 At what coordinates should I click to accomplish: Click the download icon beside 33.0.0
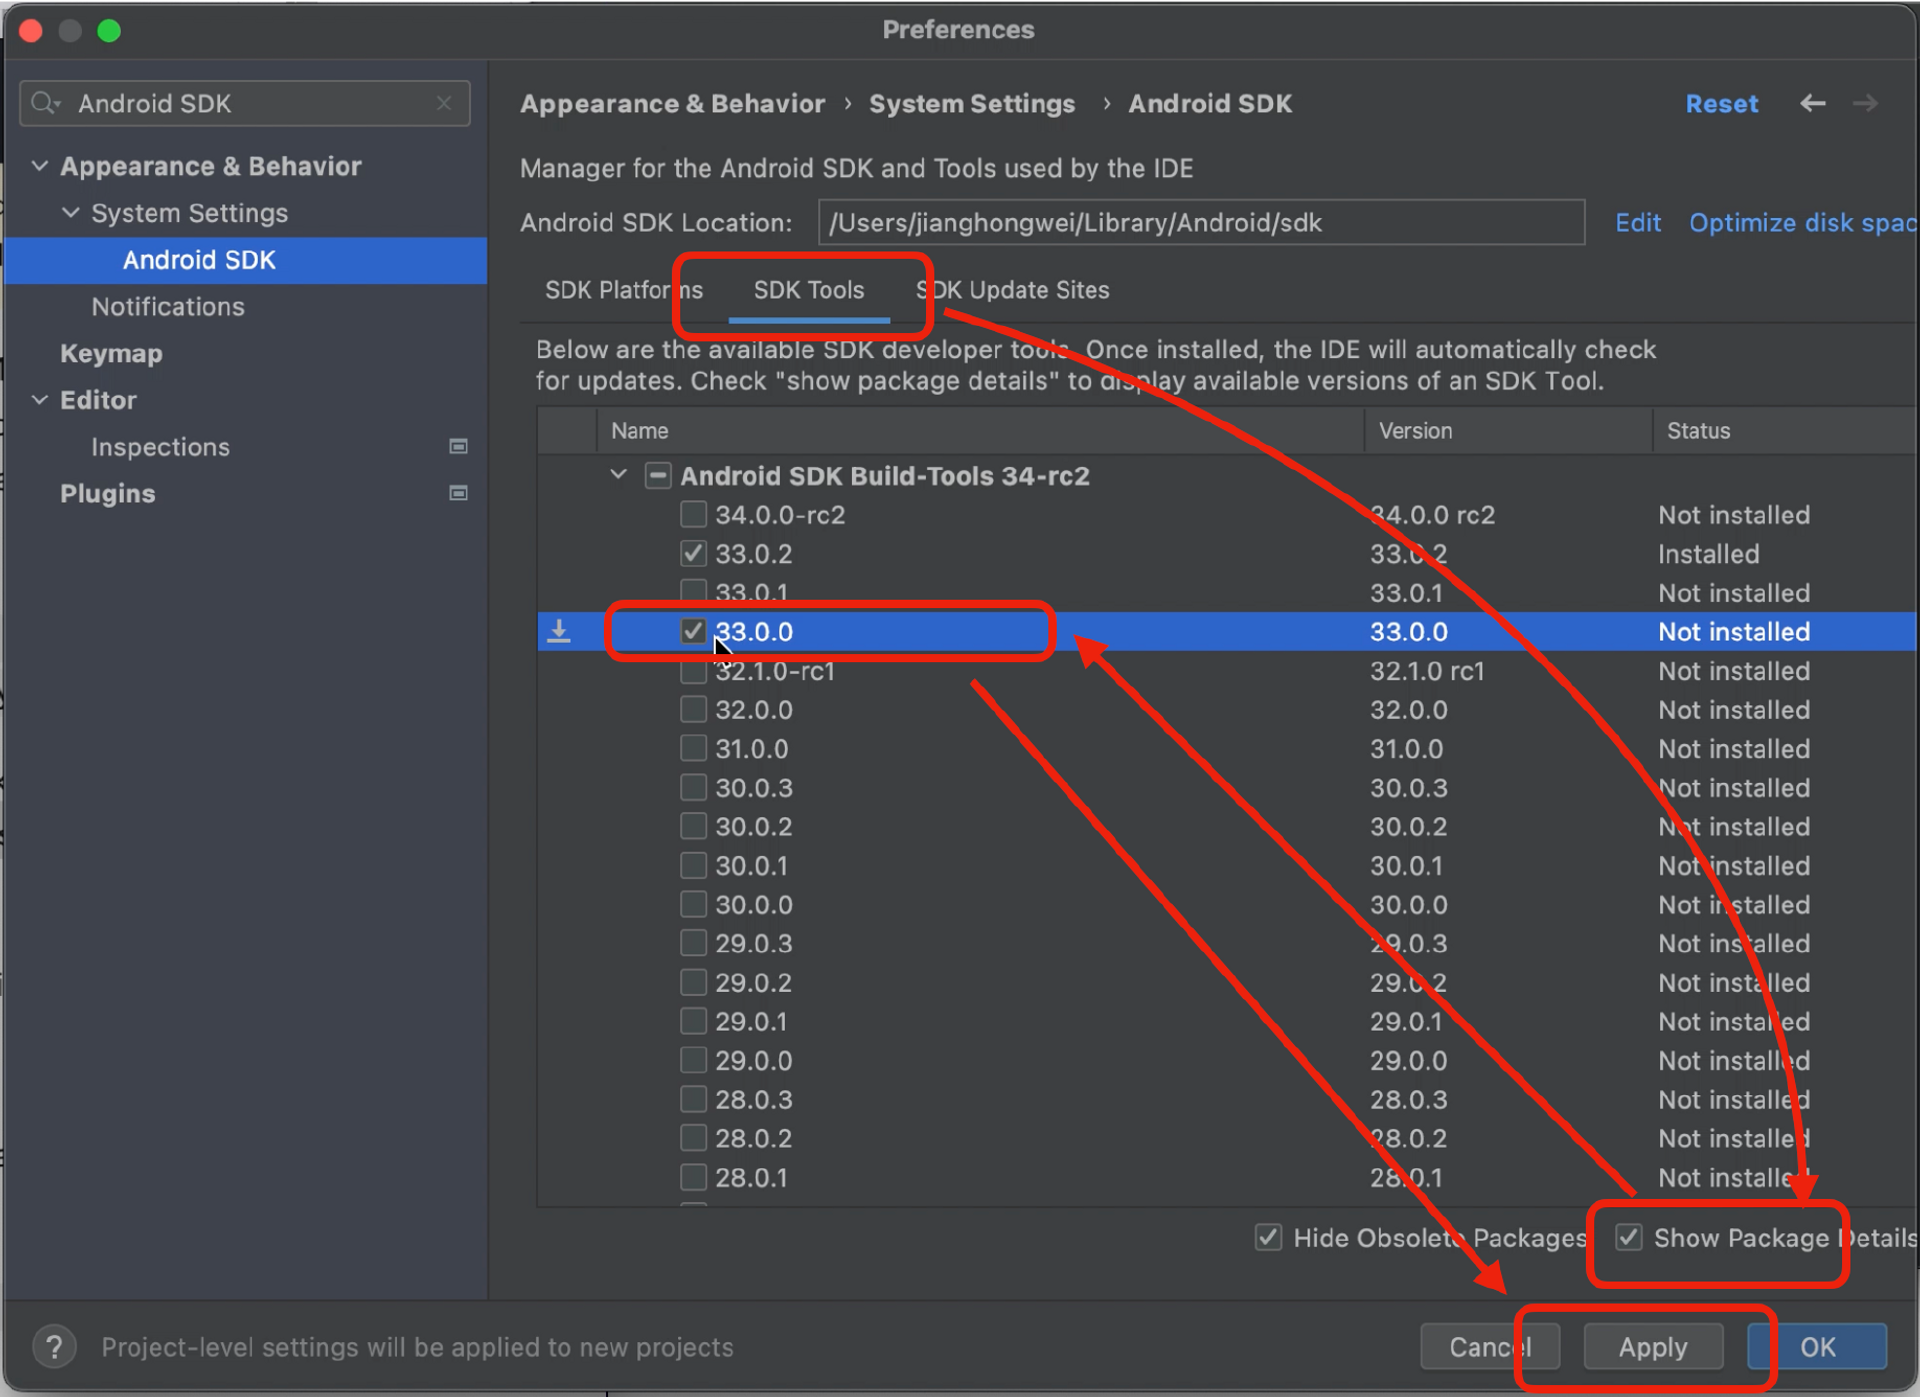click(x=559, y=631)
